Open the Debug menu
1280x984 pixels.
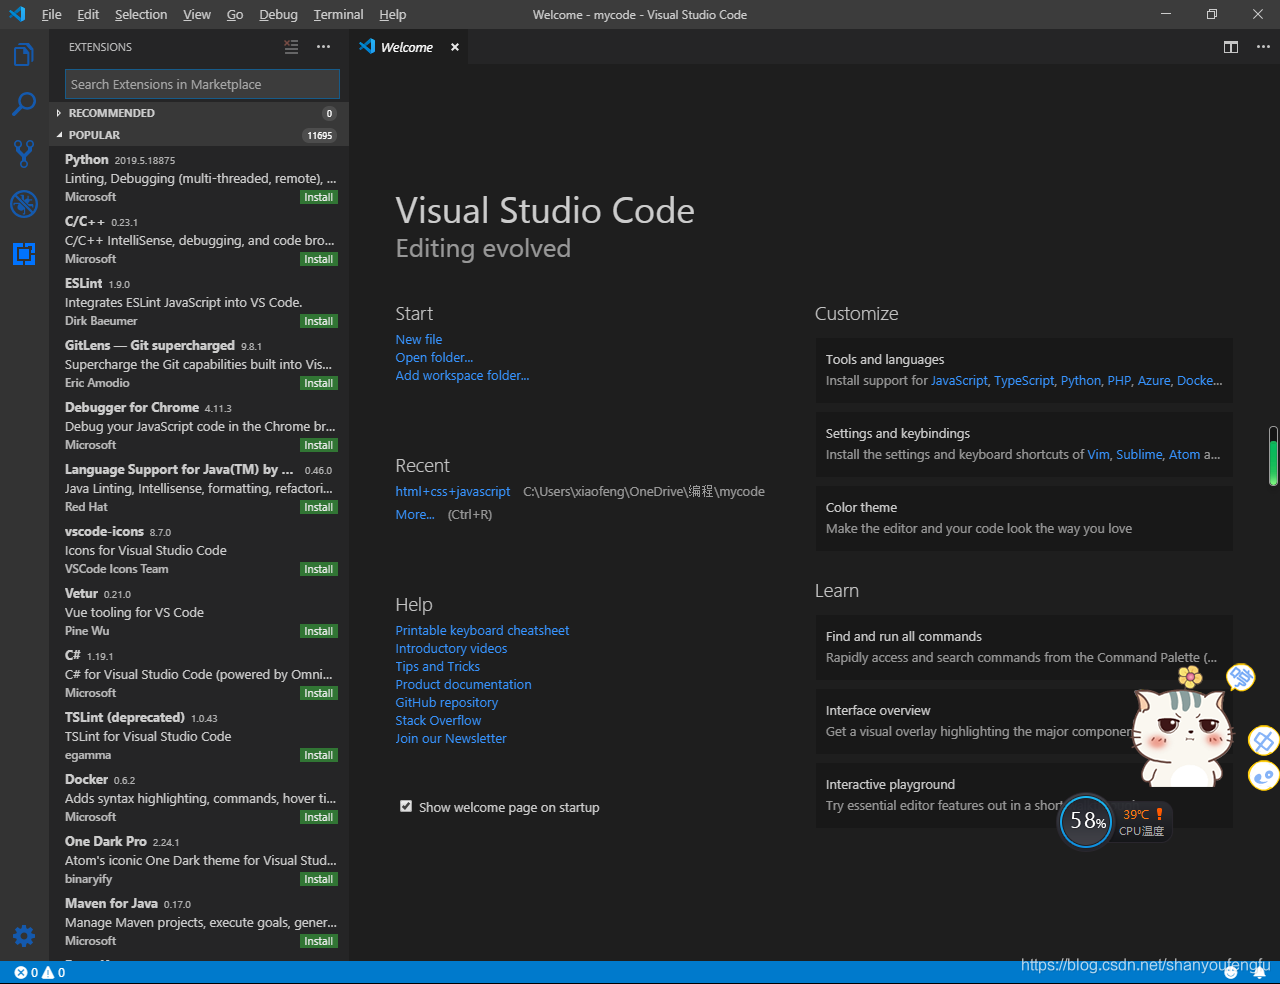click(x=278, y=14)
